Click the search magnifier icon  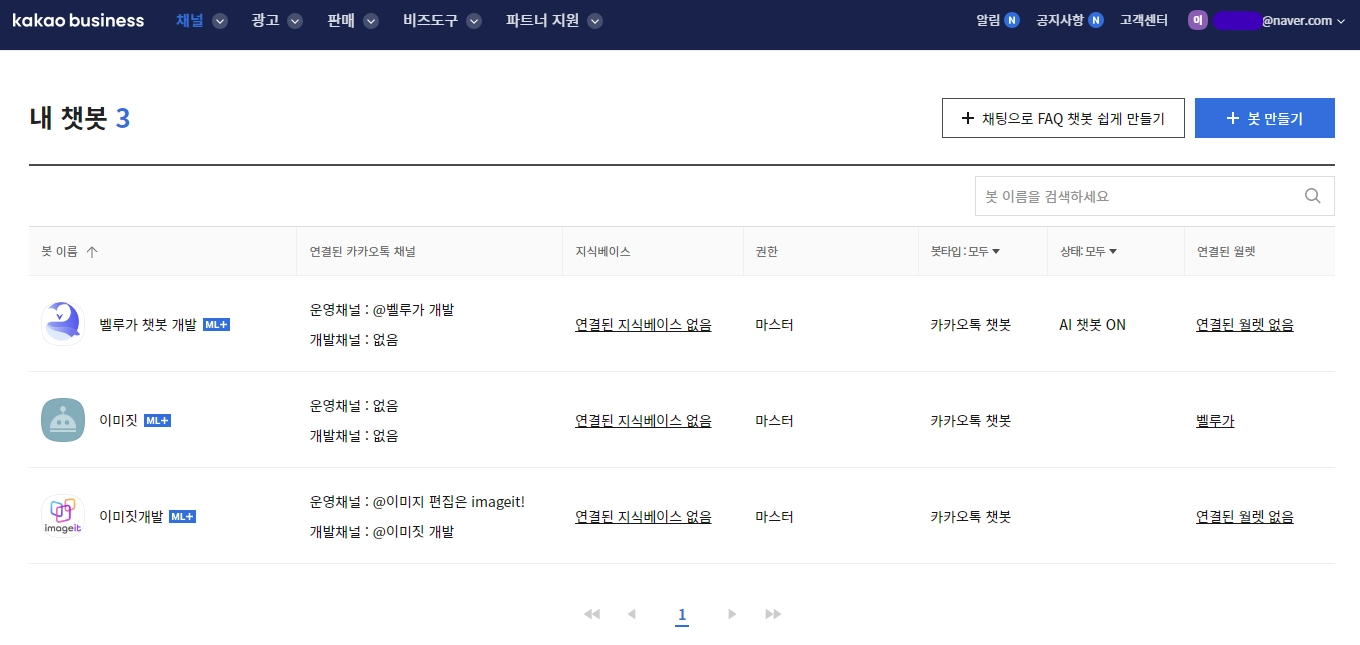coord(1313,196)
